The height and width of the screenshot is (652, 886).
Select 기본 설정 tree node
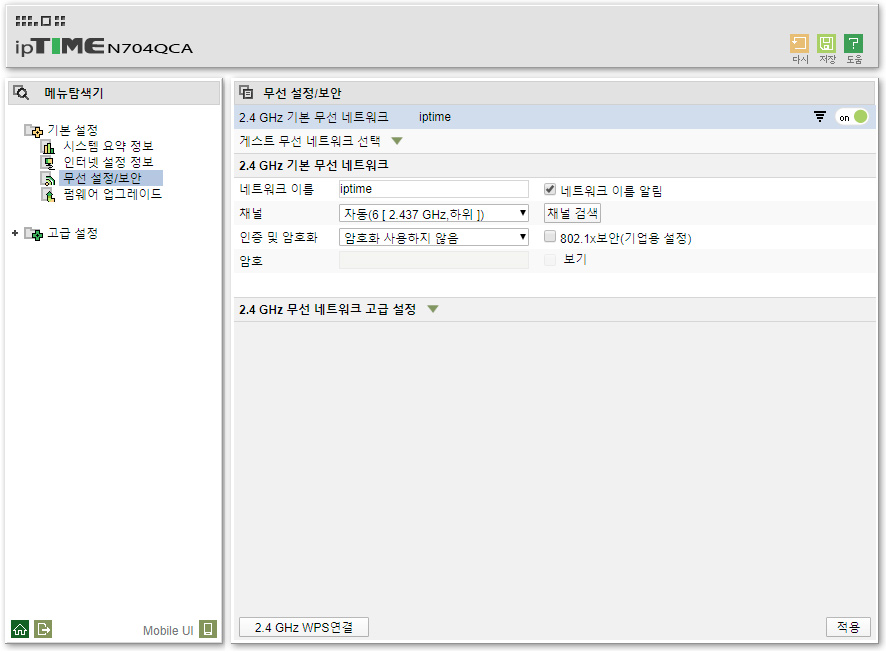point(73,131)
